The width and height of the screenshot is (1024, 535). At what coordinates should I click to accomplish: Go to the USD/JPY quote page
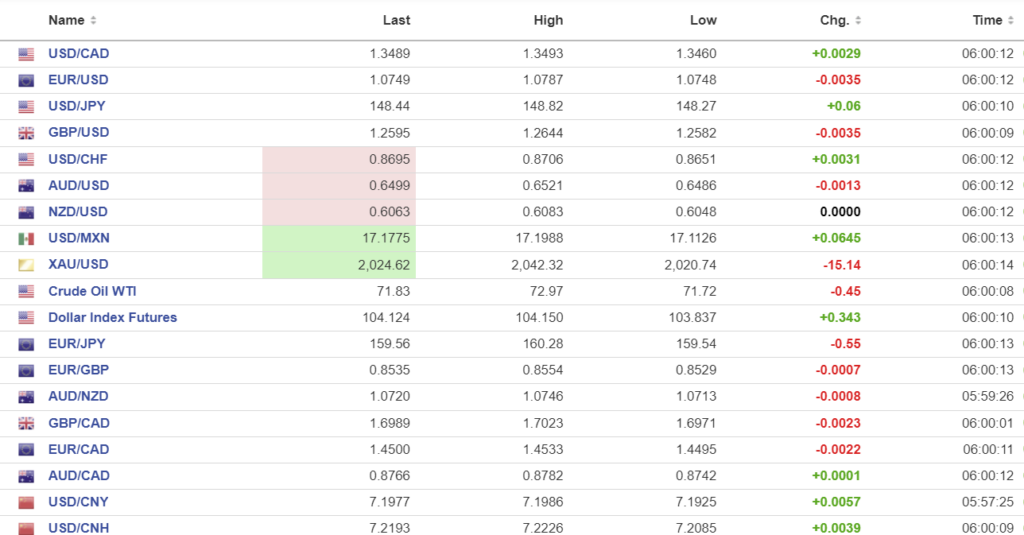pos(77,106)
